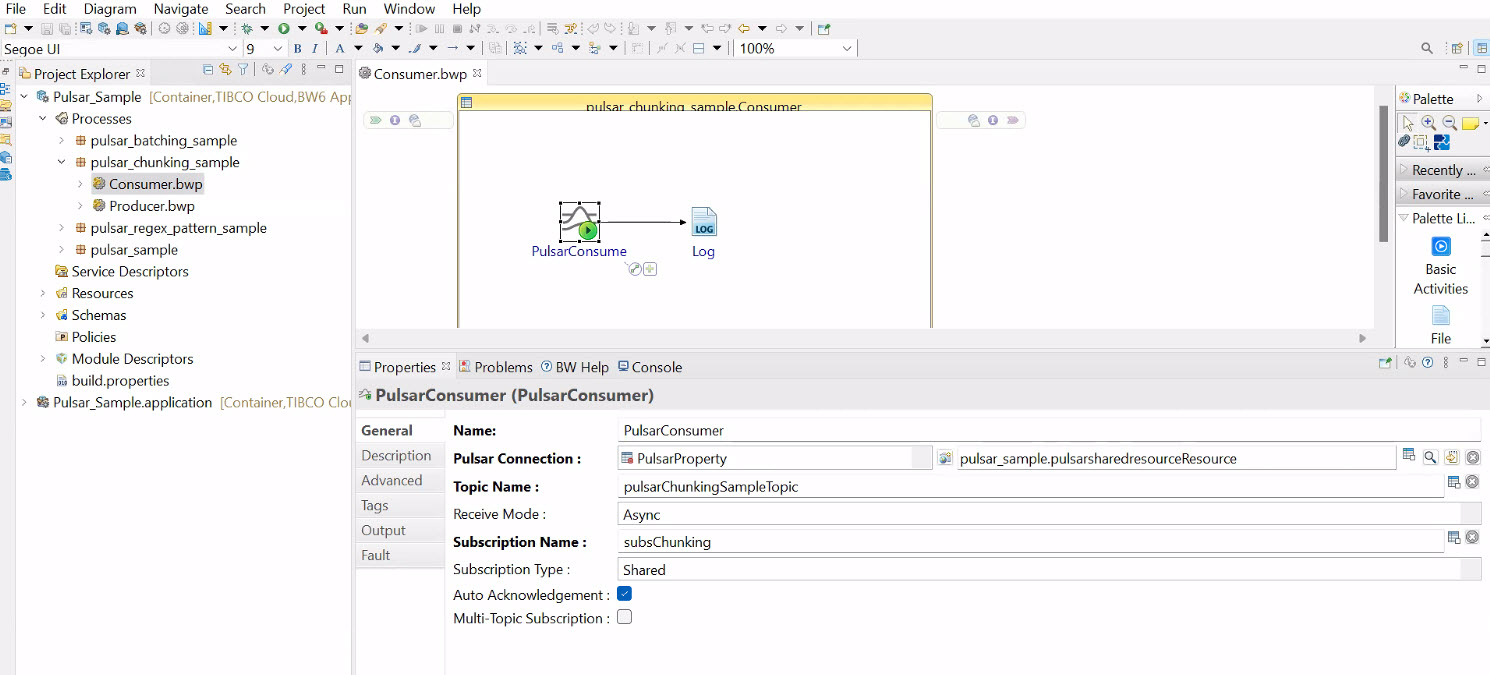Open Producer.bwp in the Project Explorer
Viewport: 1490px width, 675px height.
click(x=151, y=206)
